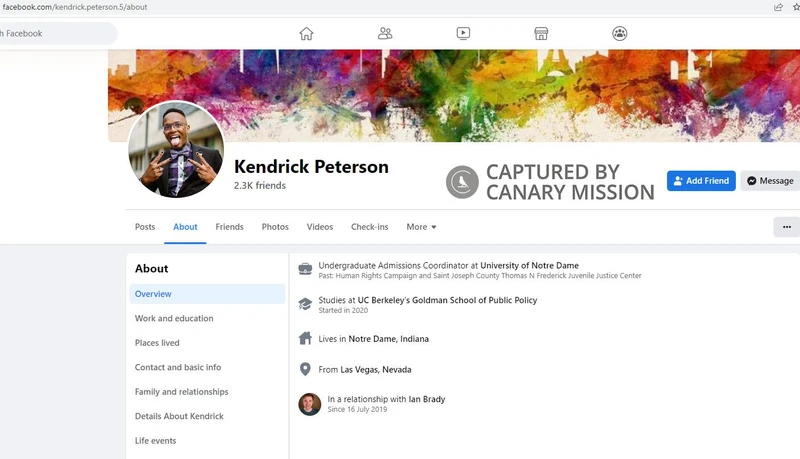Open the Las Vegas, Nevada link
800x459 pixels.
(x=376, y=369)
